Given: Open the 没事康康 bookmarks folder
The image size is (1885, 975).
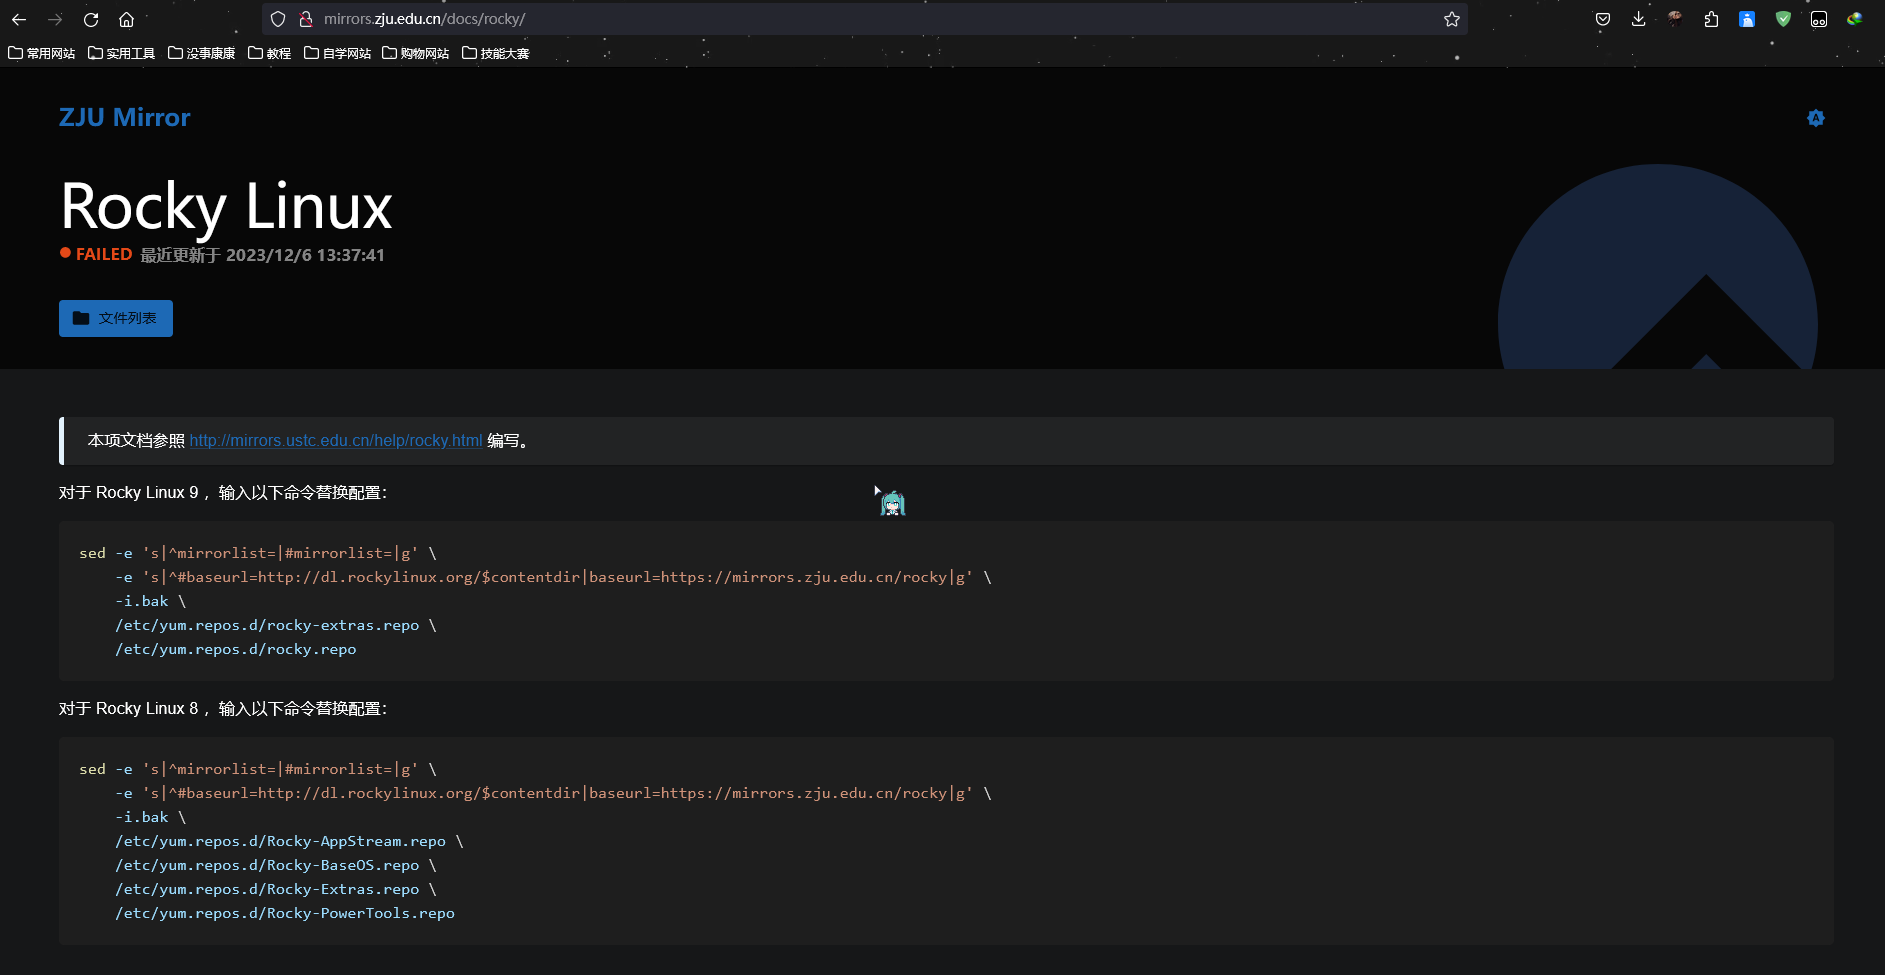Looking at the screenshot, I should tap(202, 53).
